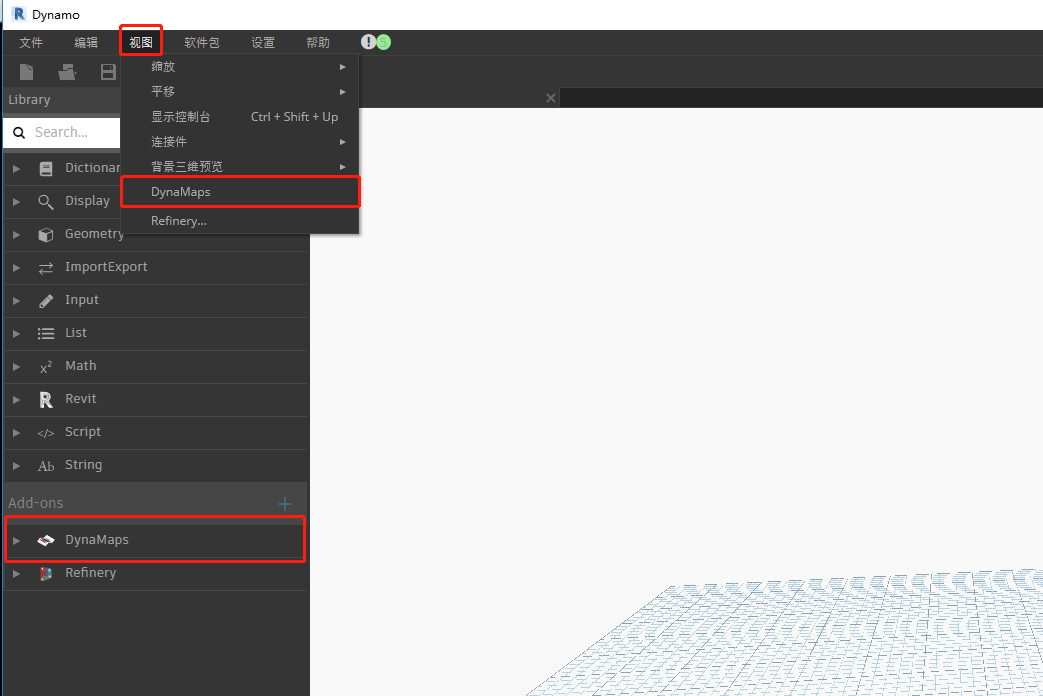
Task: Open the notifications alert icon in menu bar
Action: tap(368, 42)
